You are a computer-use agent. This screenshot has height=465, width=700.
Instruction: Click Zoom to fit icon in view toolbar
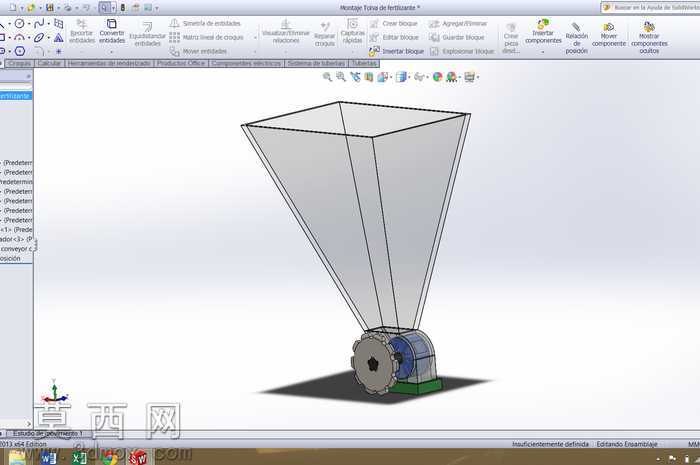tap(327, 77)
